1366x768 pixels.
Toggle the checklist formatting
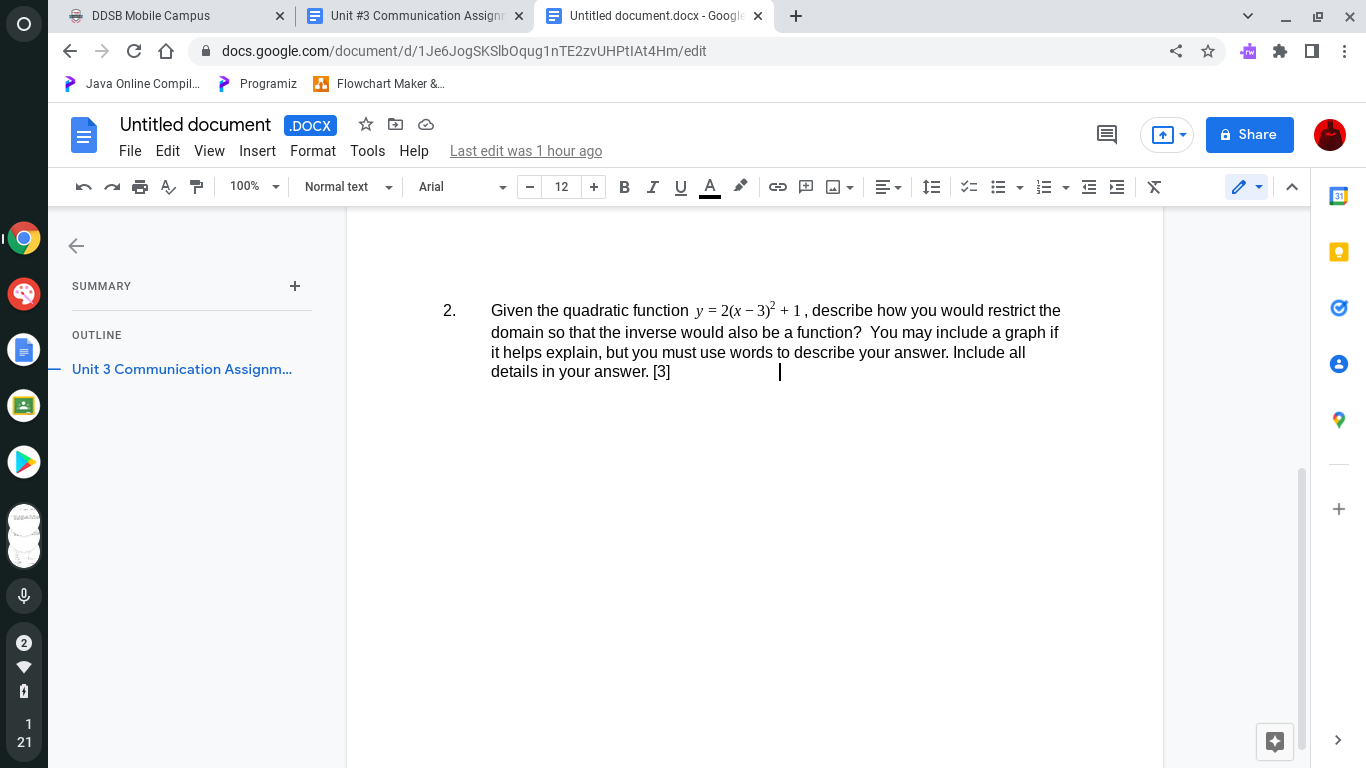click(968, 187)
